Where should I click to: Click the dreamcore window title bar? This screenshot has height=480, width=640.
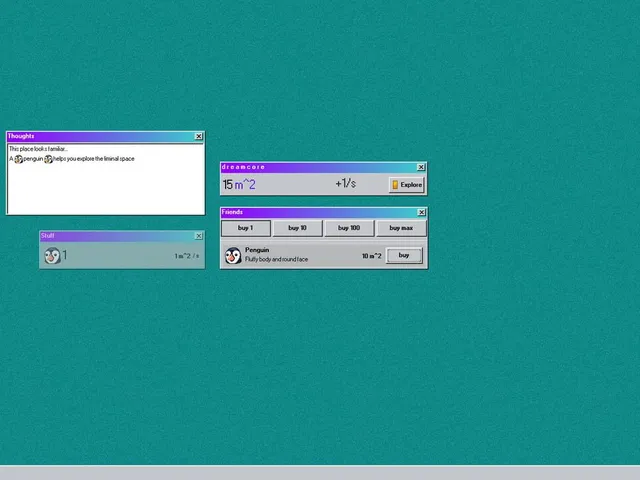(324, 167)
